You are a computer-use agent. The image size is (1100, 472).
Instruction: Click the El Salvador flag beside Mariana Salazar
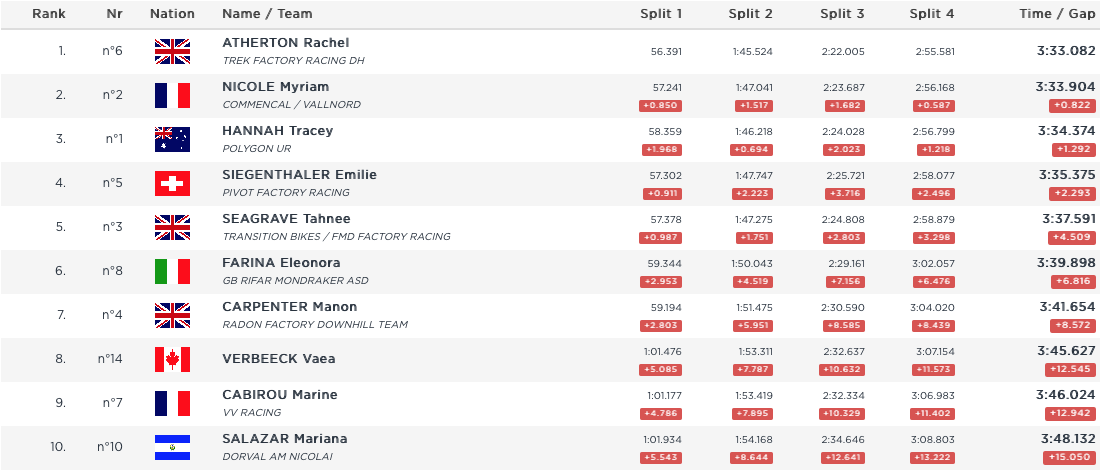click(x=172, y=447)
